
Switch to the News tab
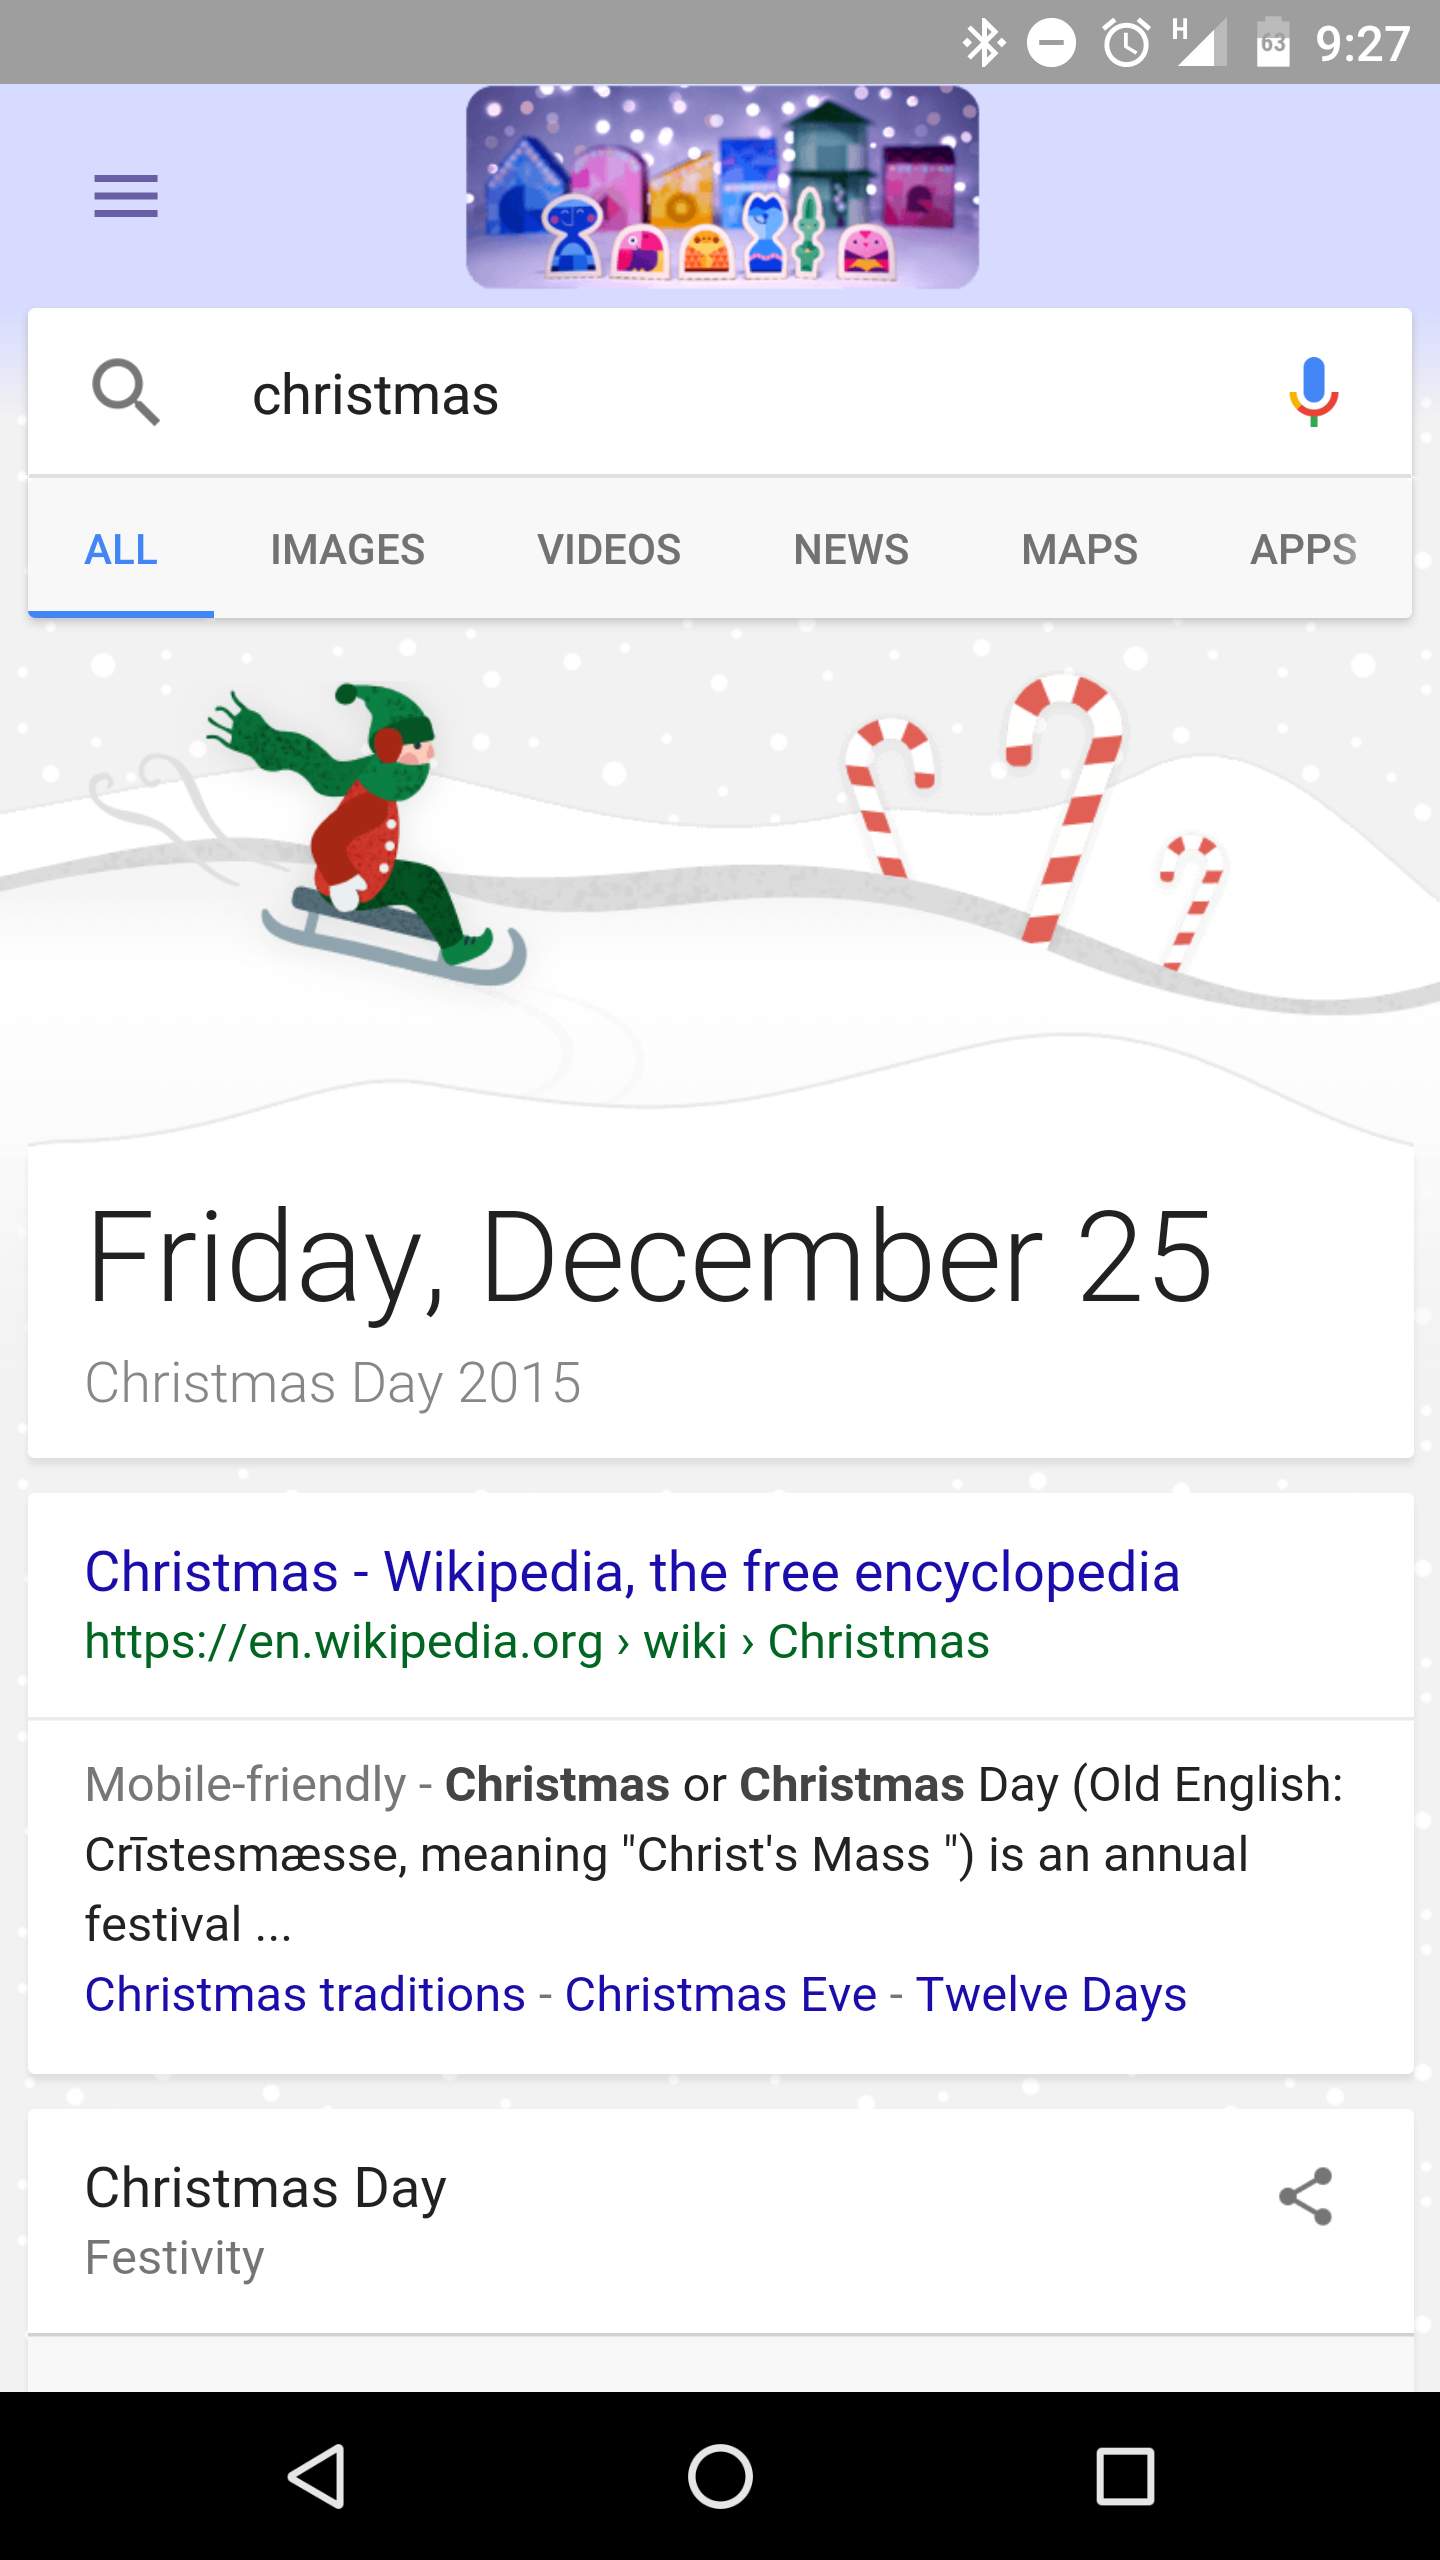(x=851, y=549)
